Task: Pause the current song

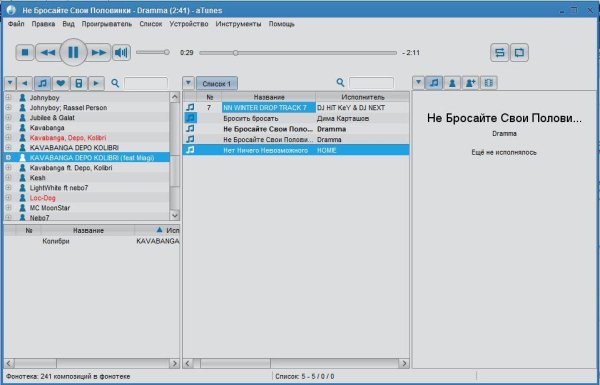Action: 73,52
